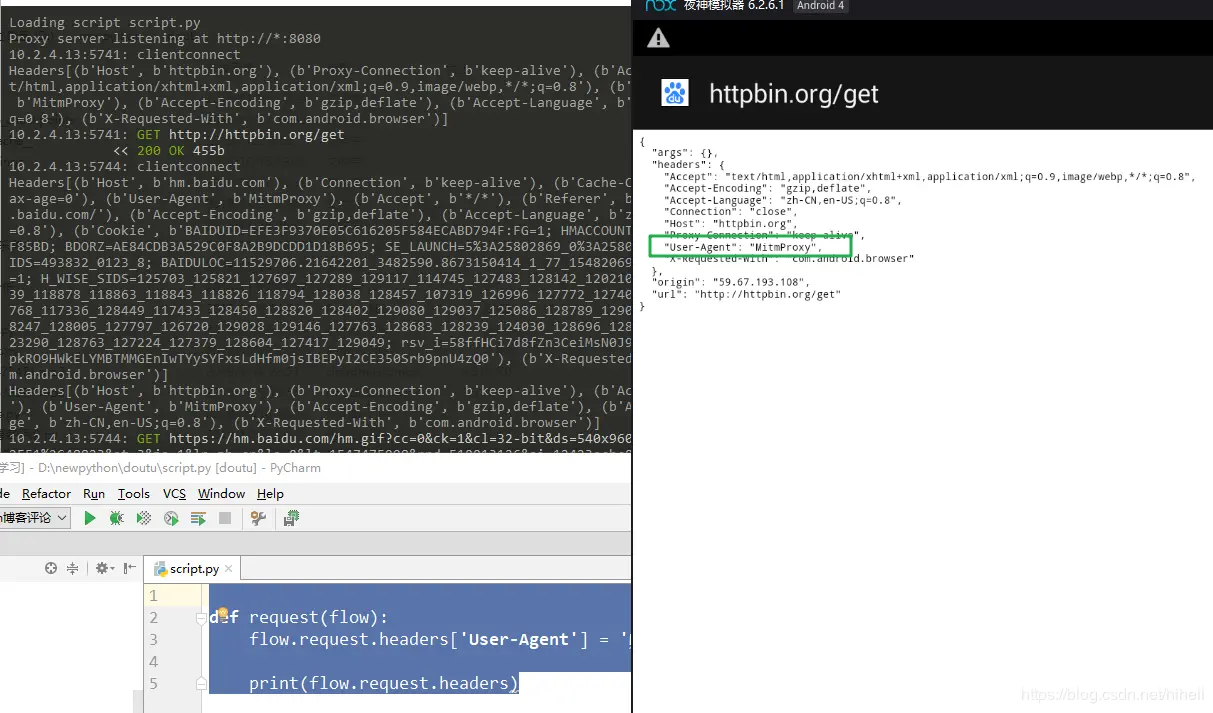Click the httpbin.org/get address bar
Screen dimensions: 1213x713
pos(793,94)
